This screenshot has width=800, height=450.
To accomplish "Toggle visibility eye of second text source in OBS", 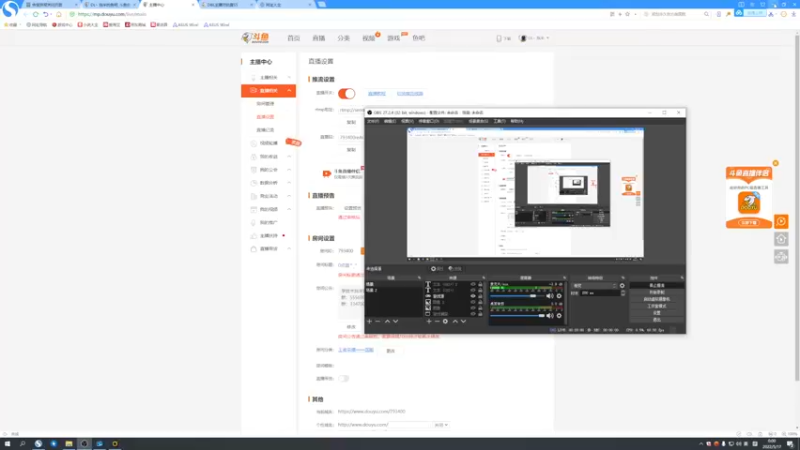I will click(x=473, y=290).
